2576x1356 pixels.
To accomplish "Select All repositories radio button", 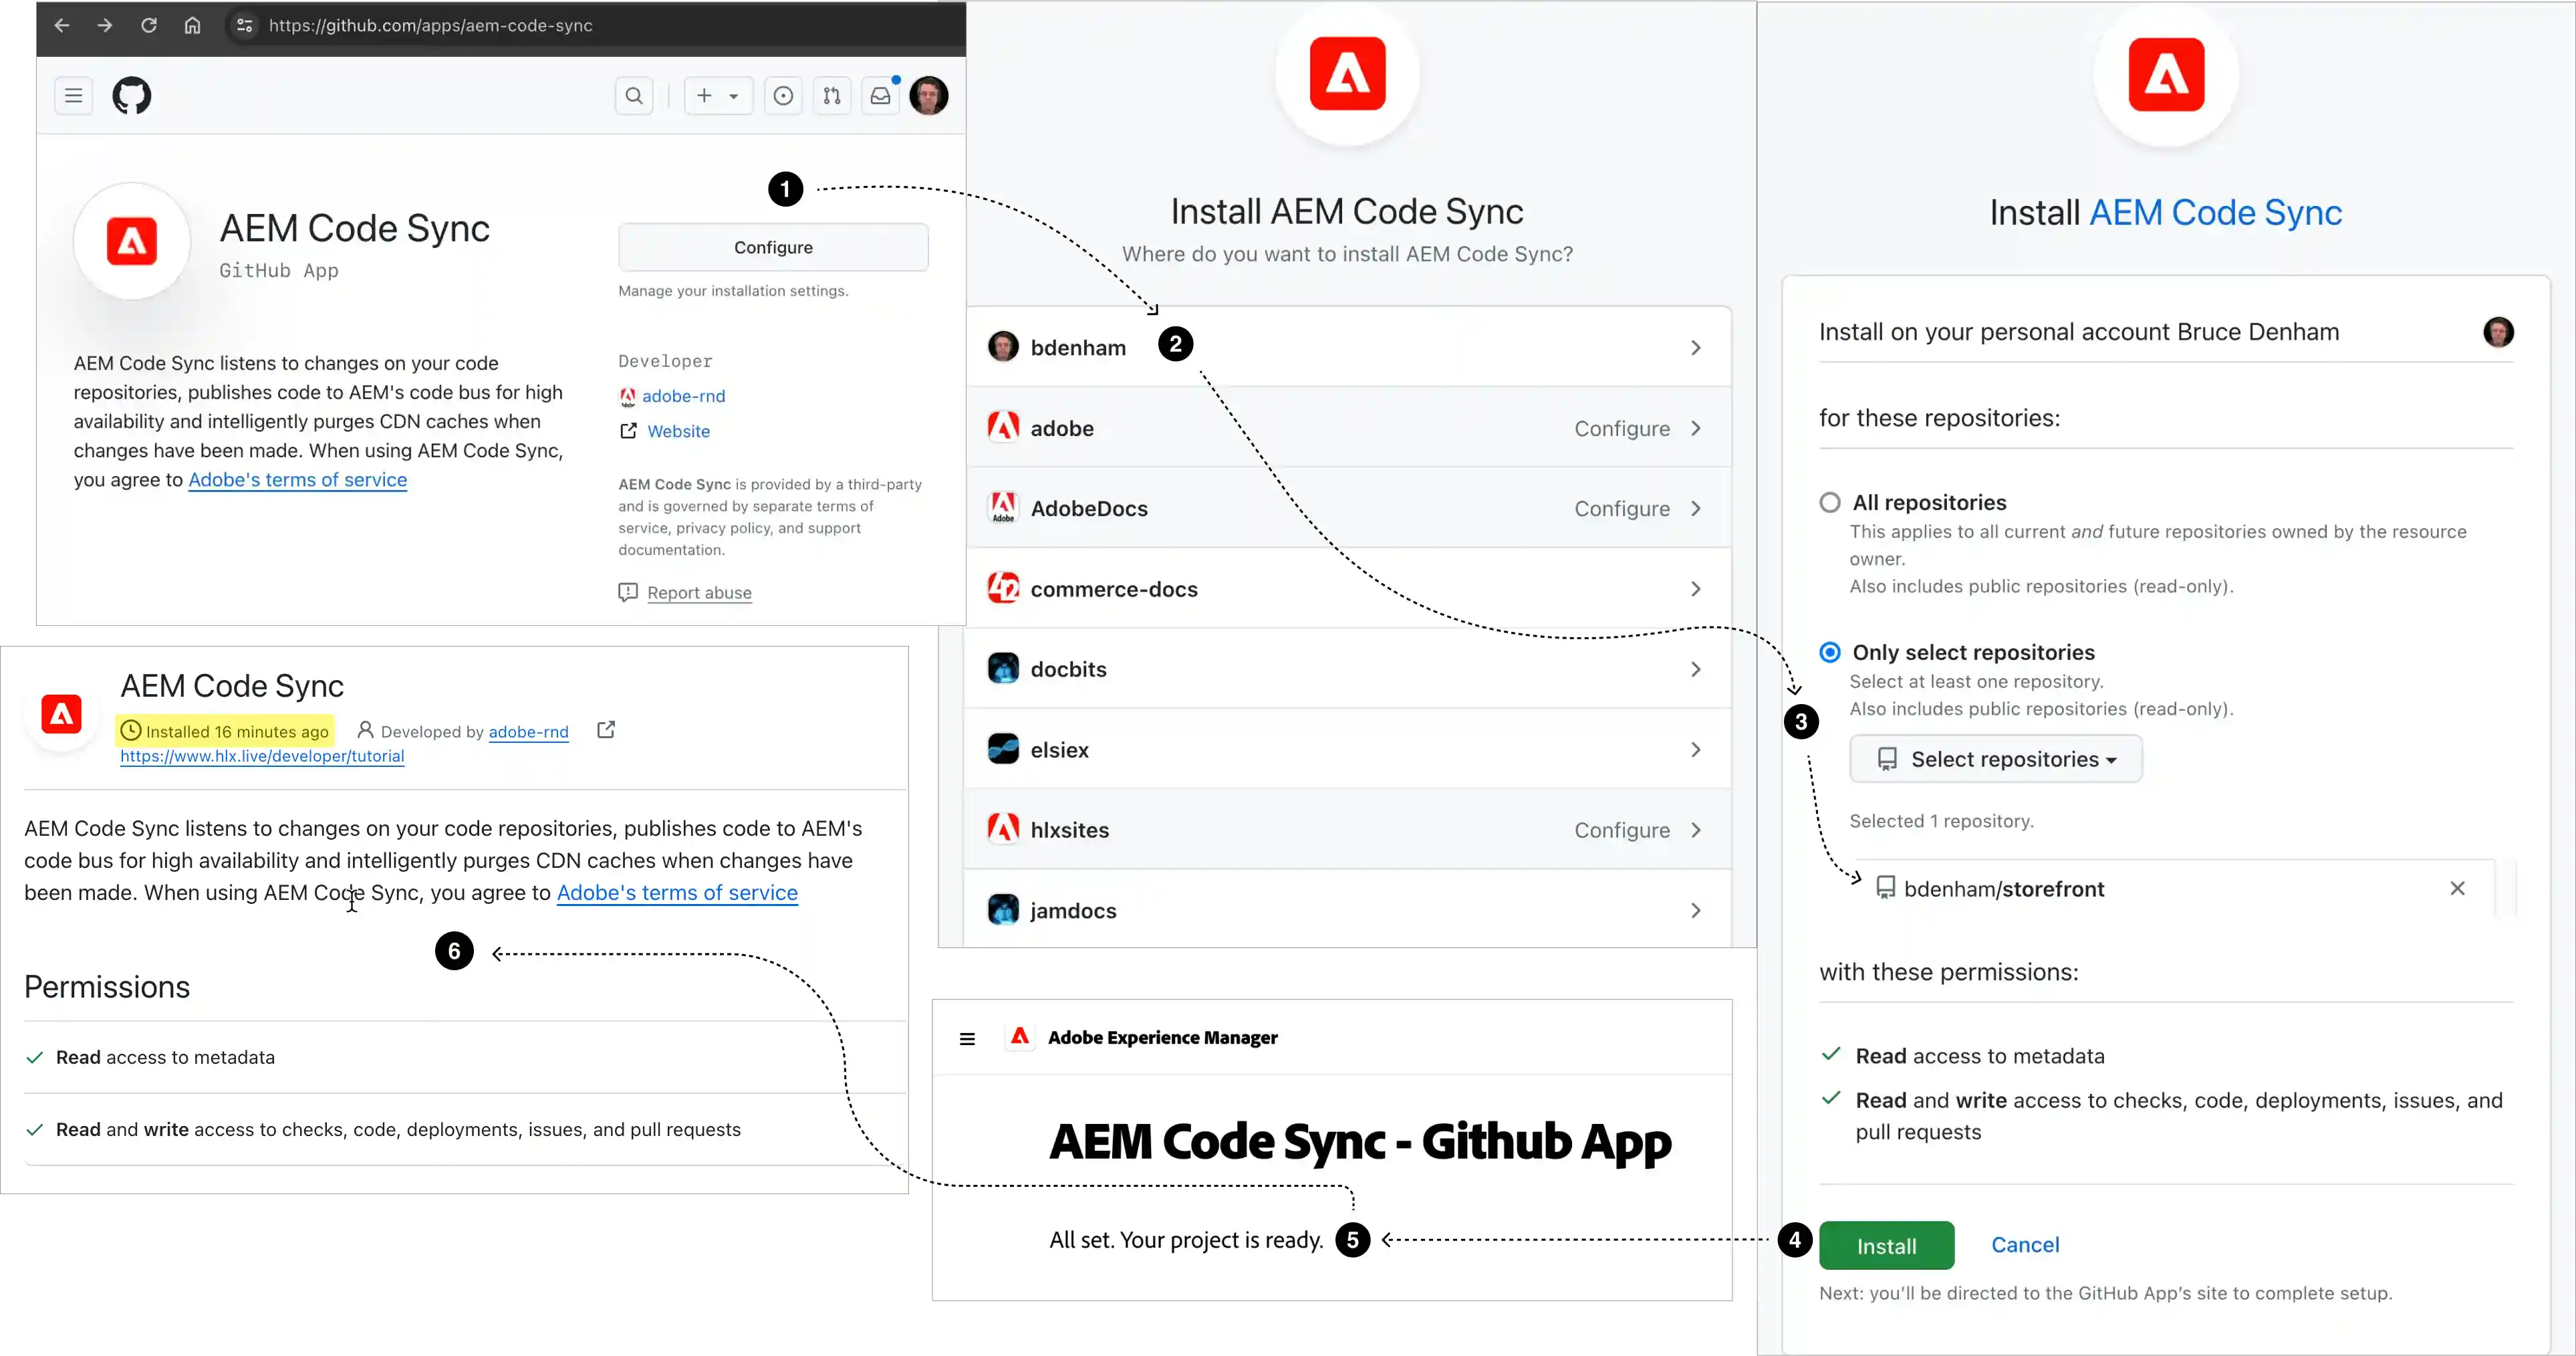I will 1830,501.
